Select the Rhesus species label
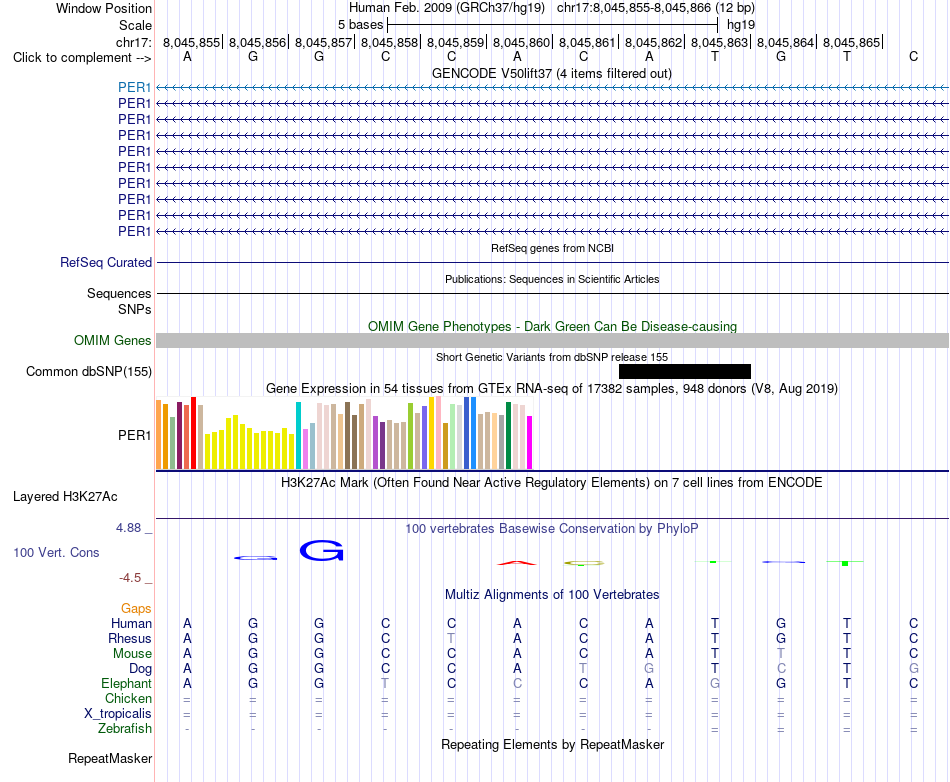 point(130,638)
